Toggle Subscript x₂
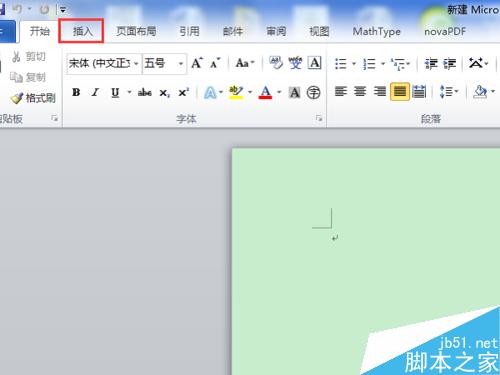500x375 pixels. point(164,93)
